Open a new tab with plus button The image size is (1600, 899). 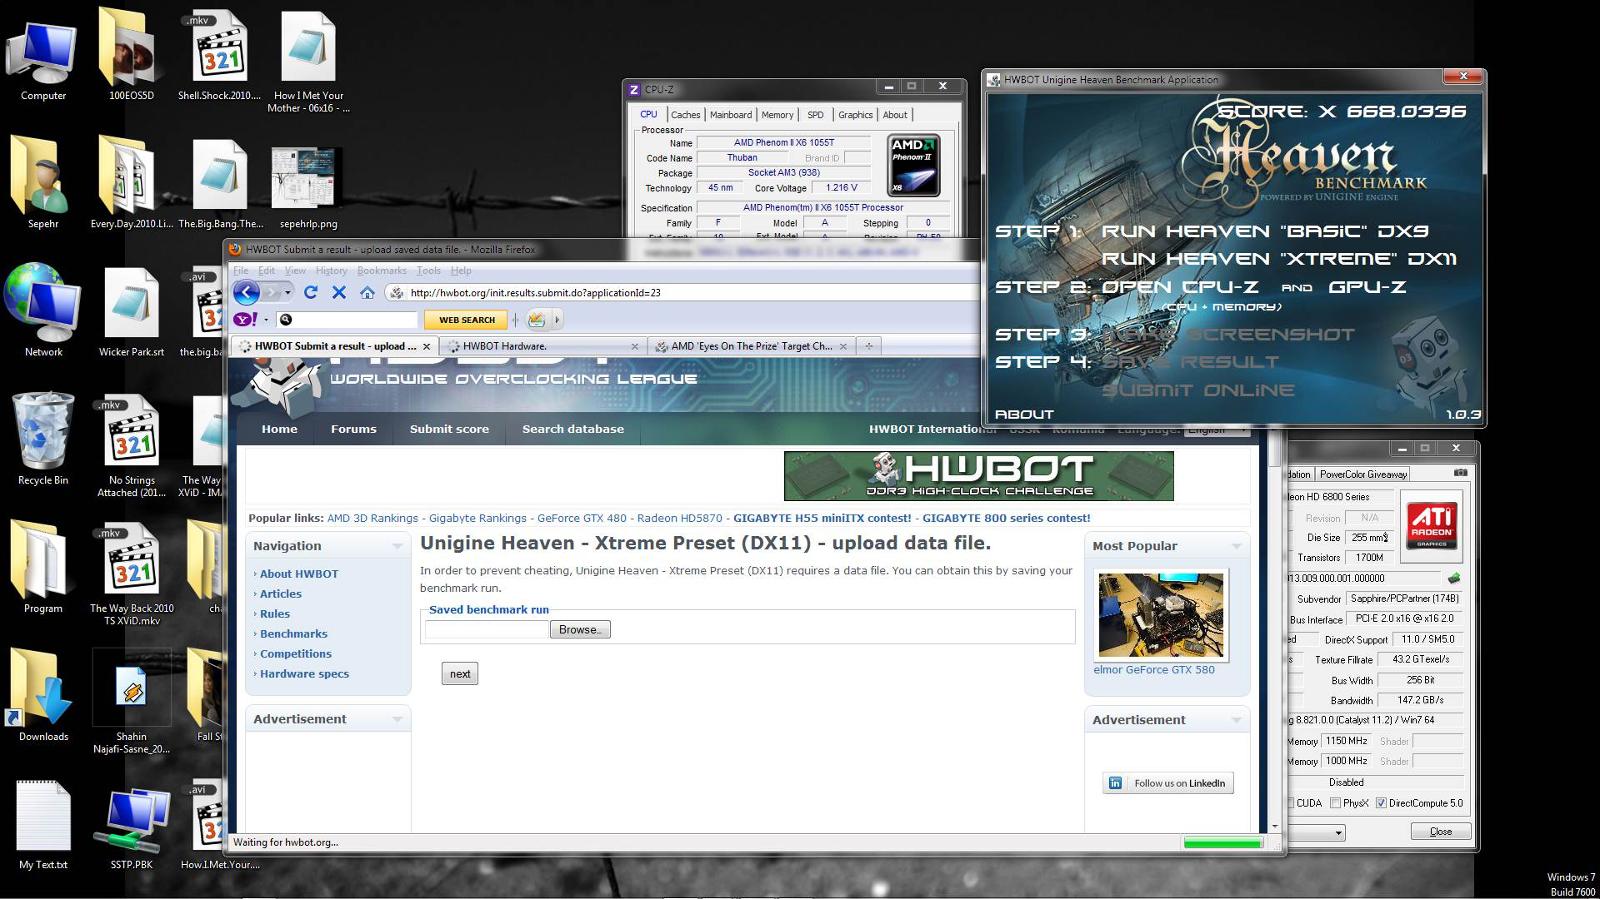click(869, 346)
